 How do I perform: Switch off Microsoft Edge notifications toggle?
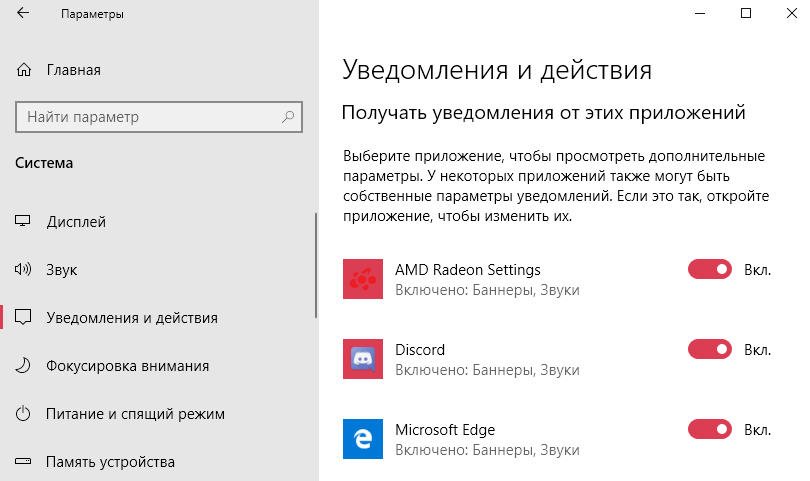(x=710, y=429)
